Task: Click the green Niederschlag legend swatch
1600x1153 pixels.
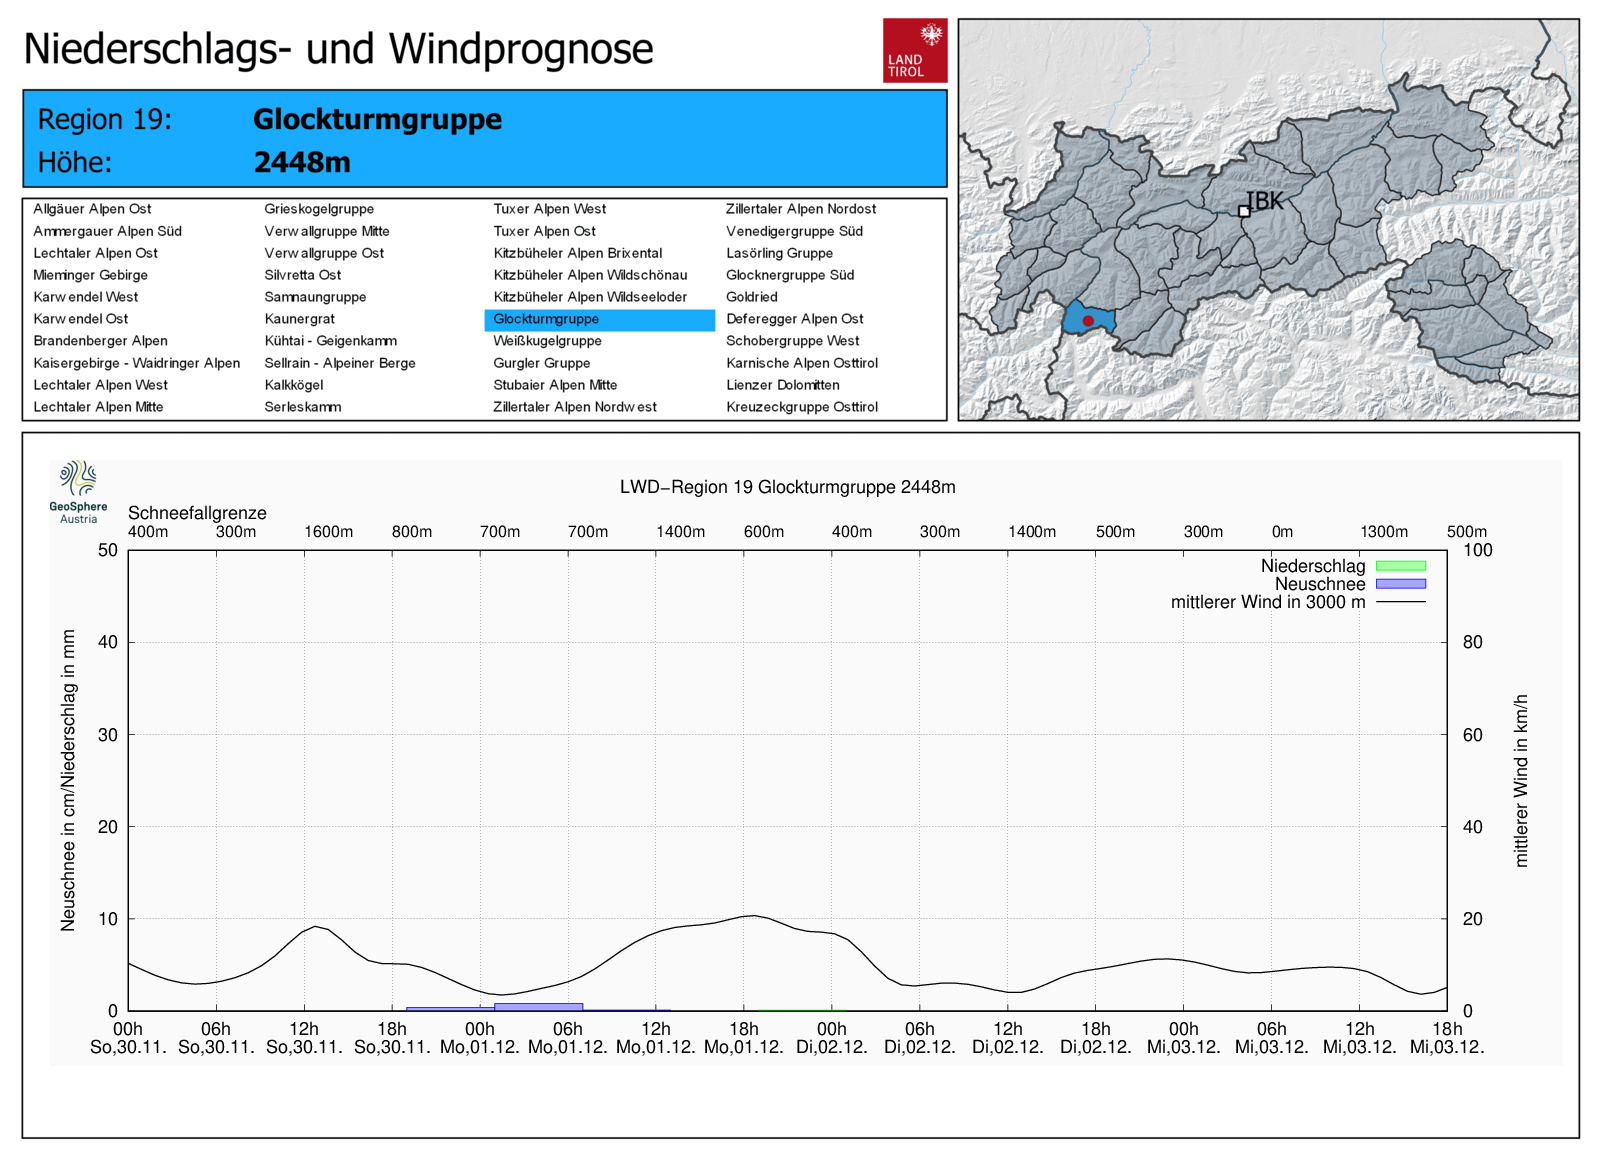Action: (1400, 566)
